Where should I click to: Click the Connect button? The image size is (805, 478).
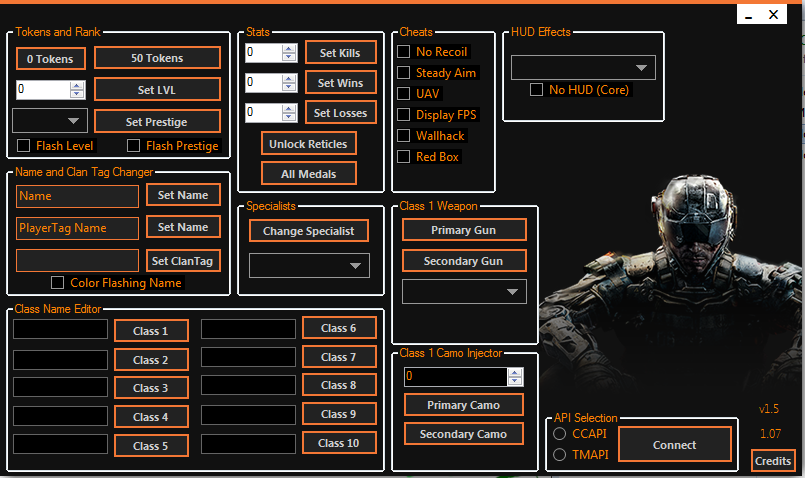pos(675,445)
